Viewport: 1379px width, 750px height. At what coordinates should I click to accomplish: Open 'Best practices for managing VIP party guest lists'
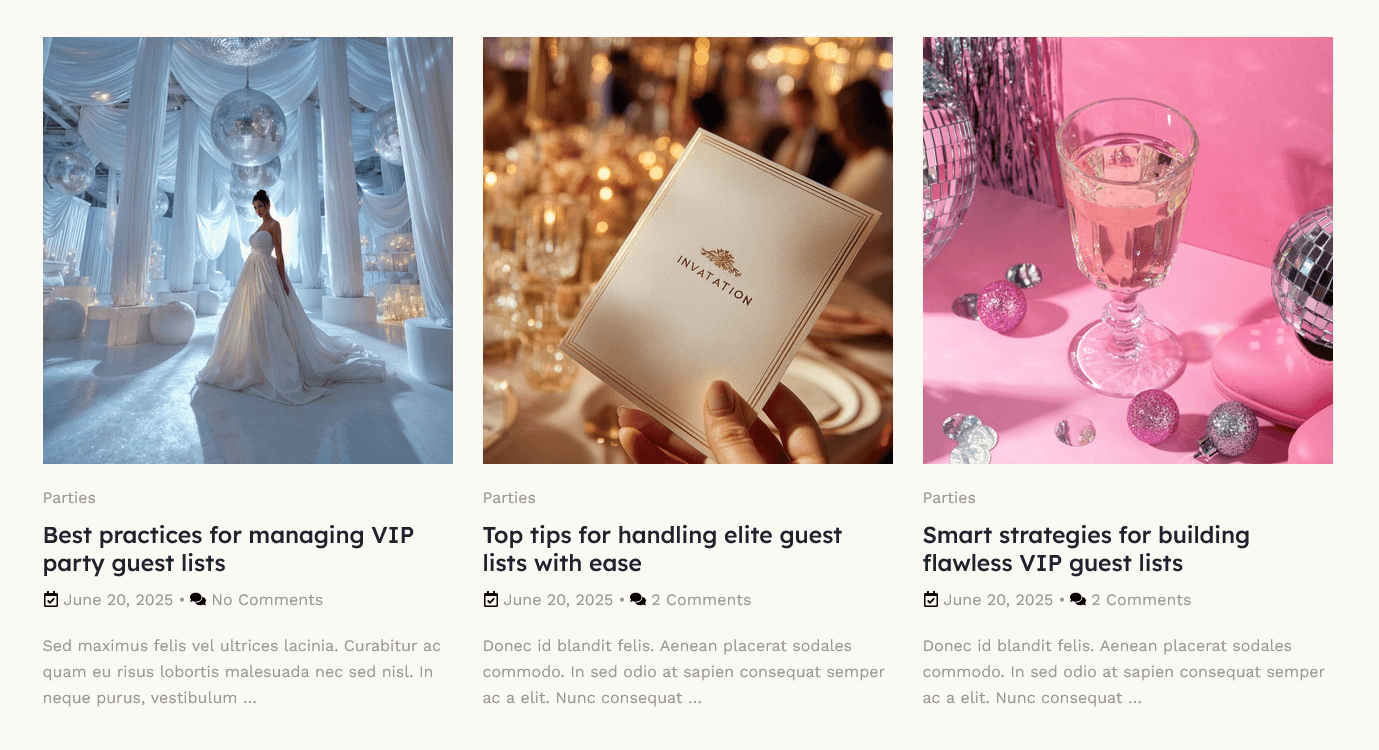[x=228, y=549]
